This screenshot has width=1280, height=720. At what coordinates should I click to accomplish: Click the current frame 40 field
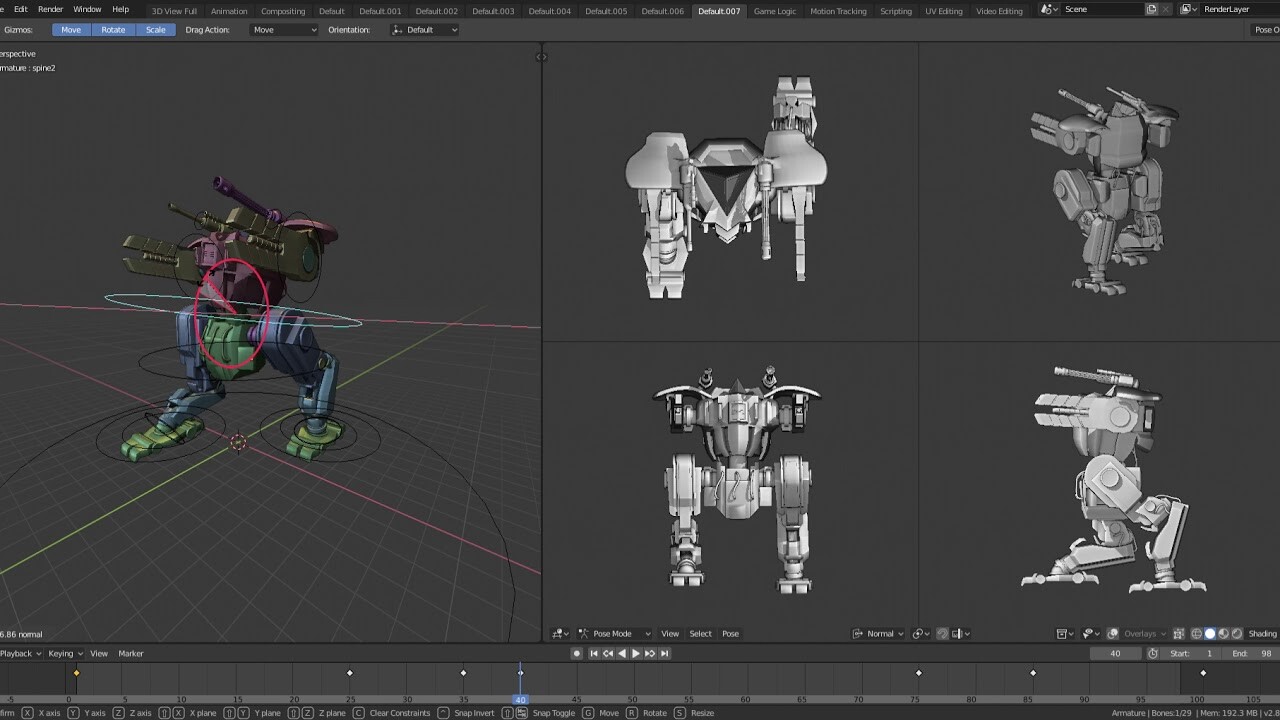point(1117,653)
